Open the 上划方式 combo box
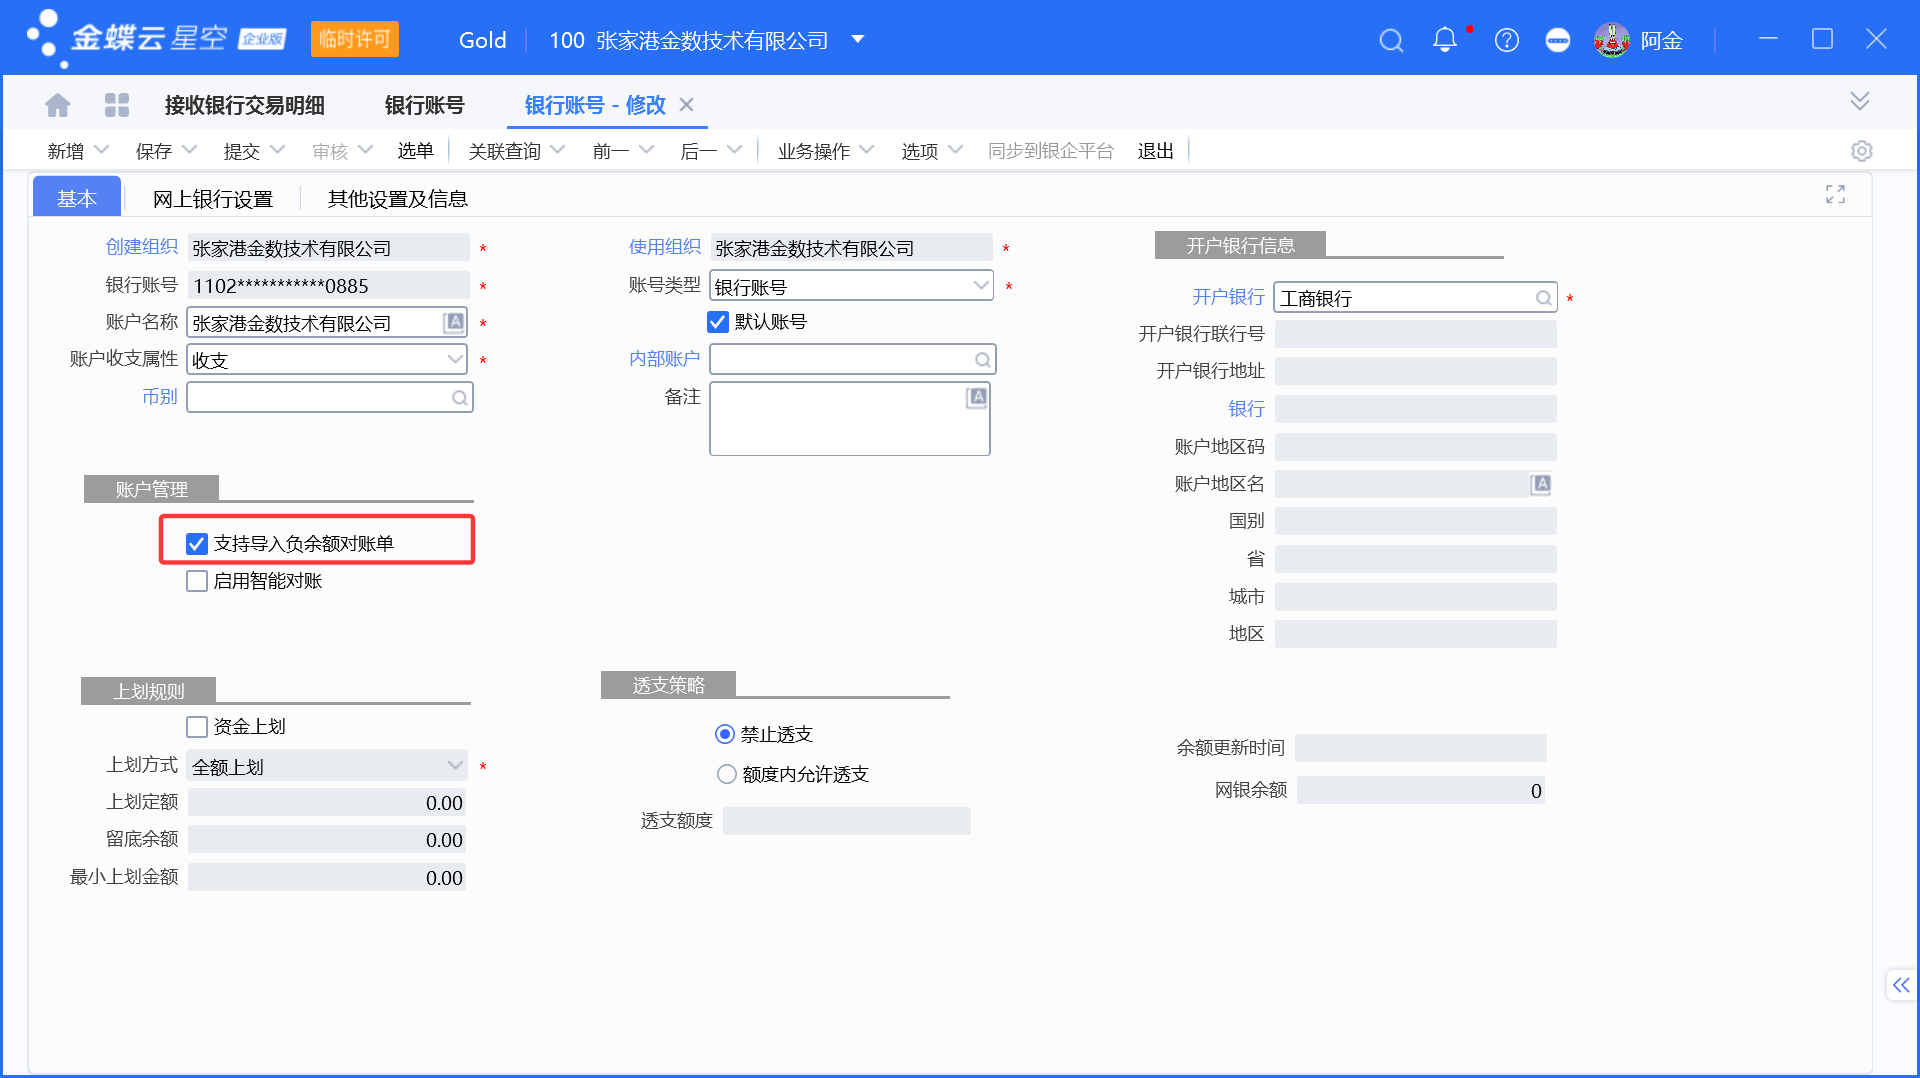Image resolution: width=1920 pixels, height=1078 pixels. tap(328, 767)
